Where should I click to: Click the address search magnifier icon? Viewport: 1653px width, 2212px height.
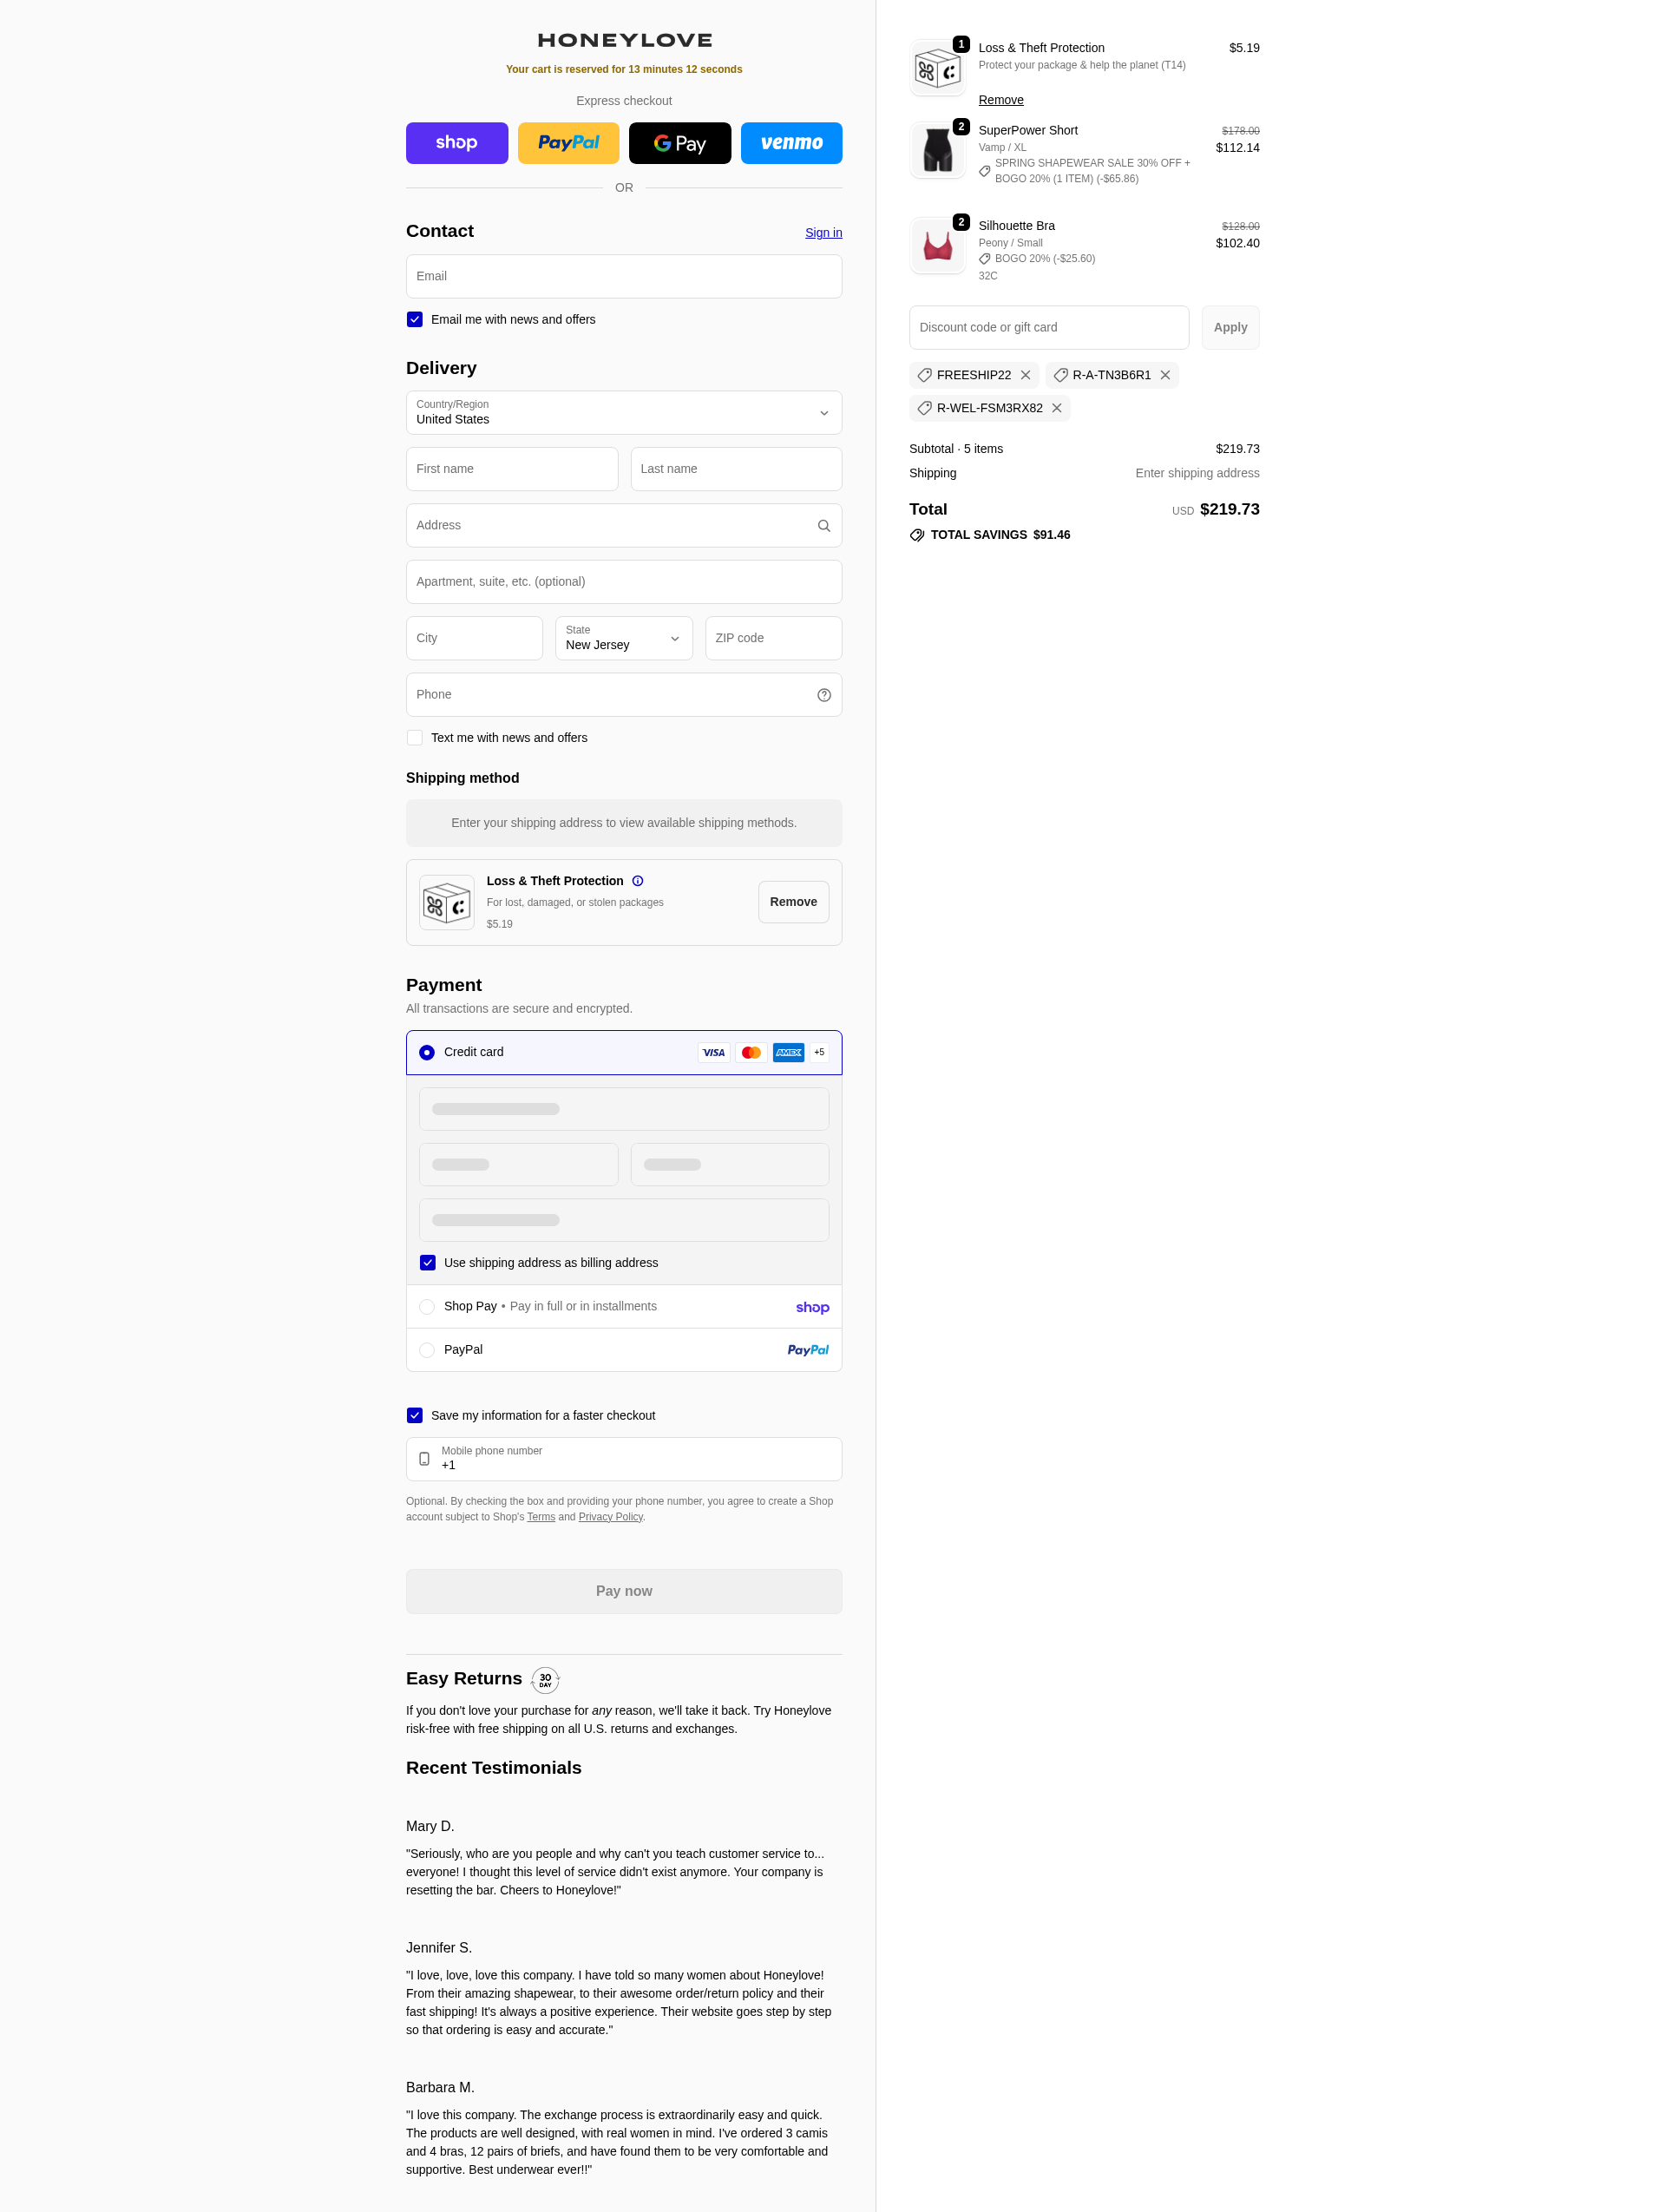pyautogui.click(x=823, y=526)
